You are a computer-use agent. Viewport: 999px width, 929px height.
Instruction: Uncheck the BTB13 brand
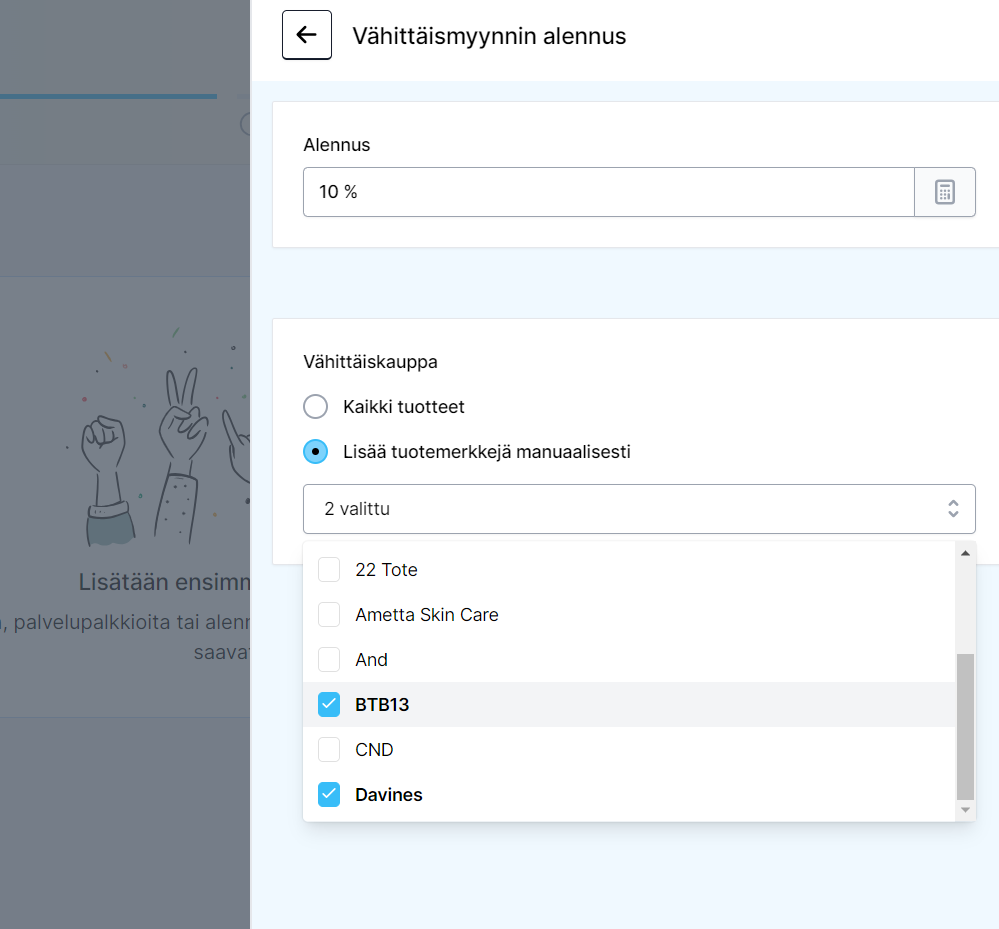[x=329, y=704]
